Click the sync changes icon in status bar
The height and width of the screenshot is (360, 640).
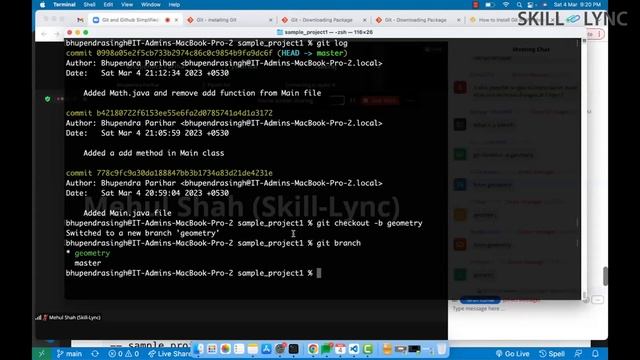click(95, 354)
